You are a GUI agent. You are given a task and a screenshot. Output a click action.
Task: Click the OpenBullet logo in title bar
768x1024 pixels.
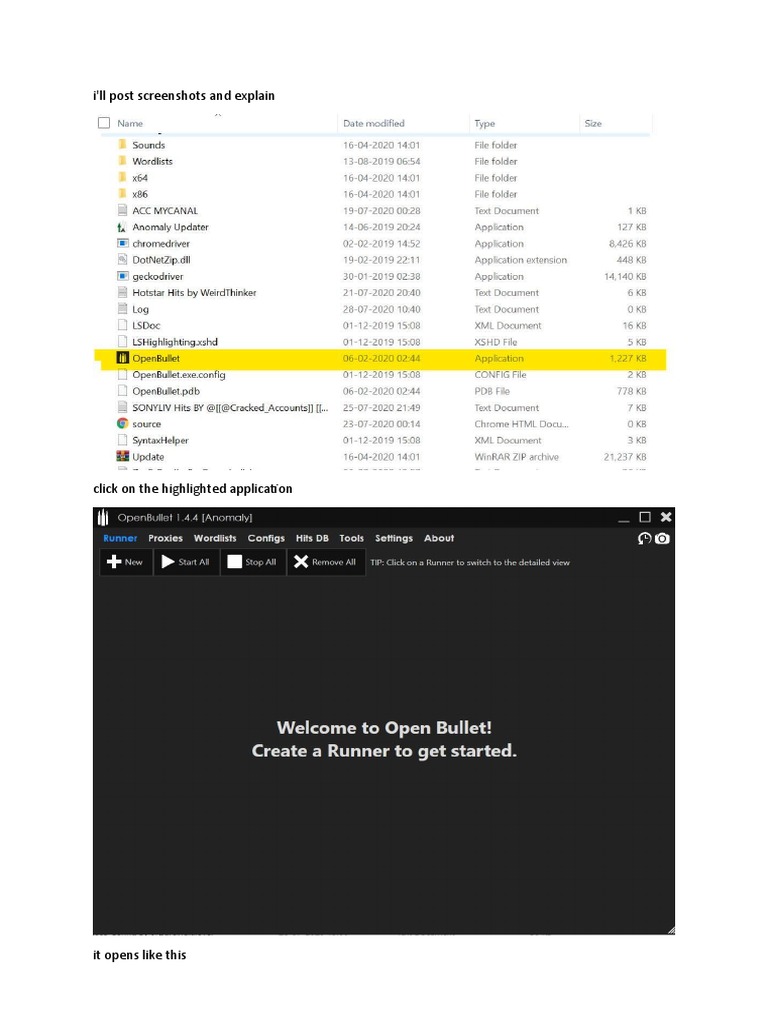tap(103, 518)
